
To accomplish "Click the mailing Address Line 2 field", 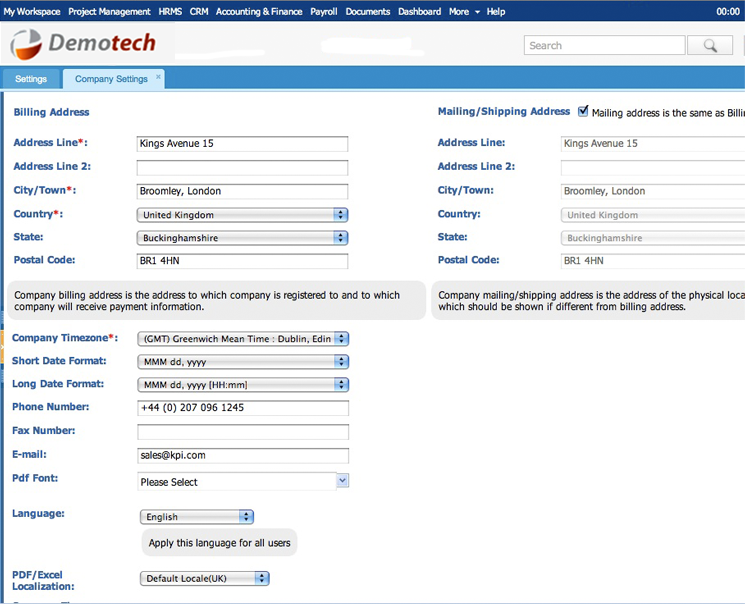I will [x=653, y=167].
